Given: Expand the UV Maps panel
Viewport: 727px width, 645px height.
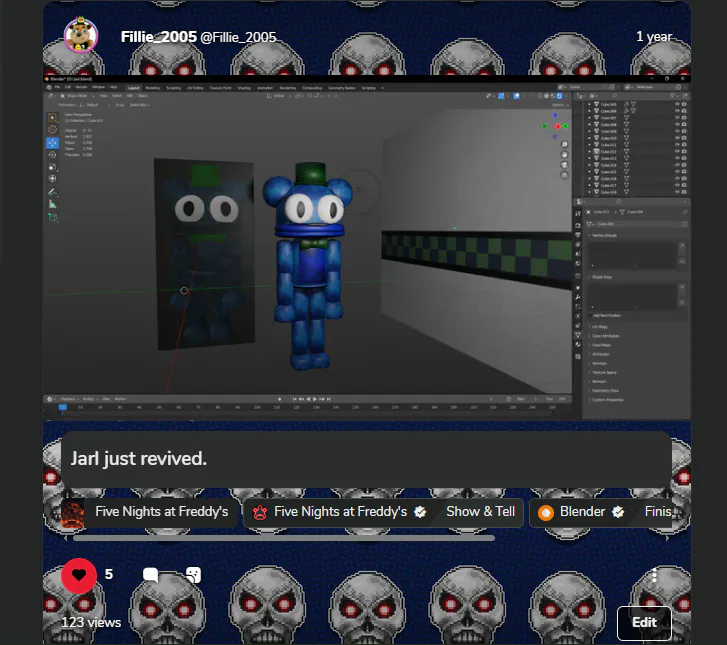Looking at the screenshot, I should coord(598,327).
